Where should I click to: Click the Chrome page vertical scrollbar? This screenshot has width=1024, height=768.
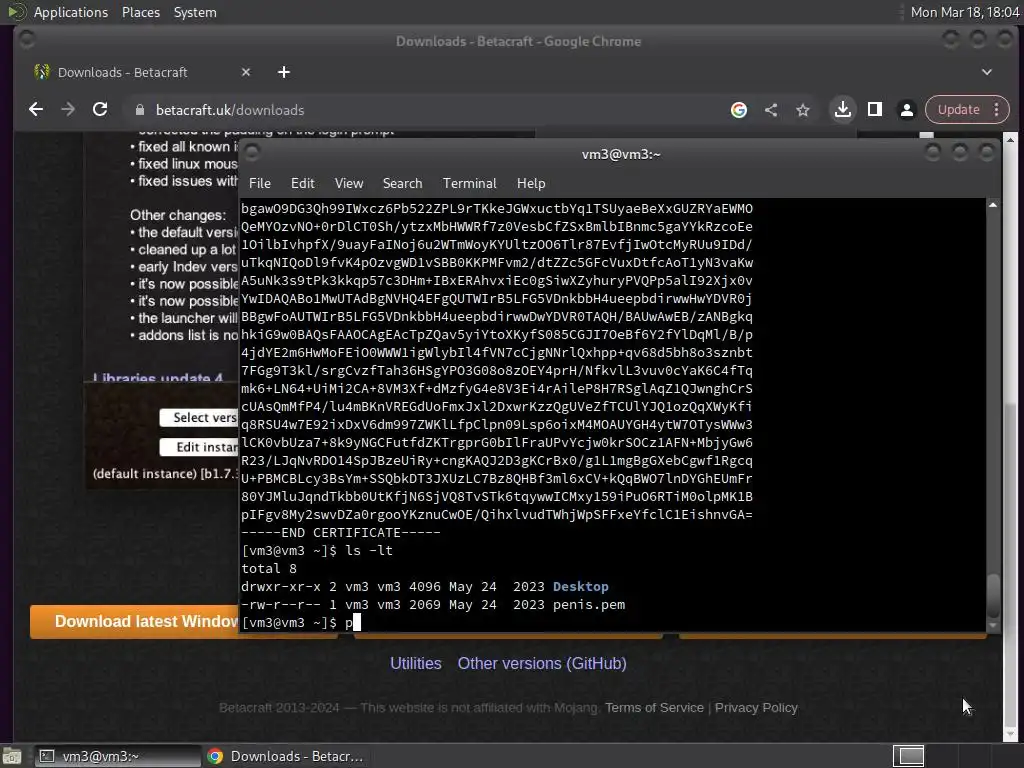1010,438
